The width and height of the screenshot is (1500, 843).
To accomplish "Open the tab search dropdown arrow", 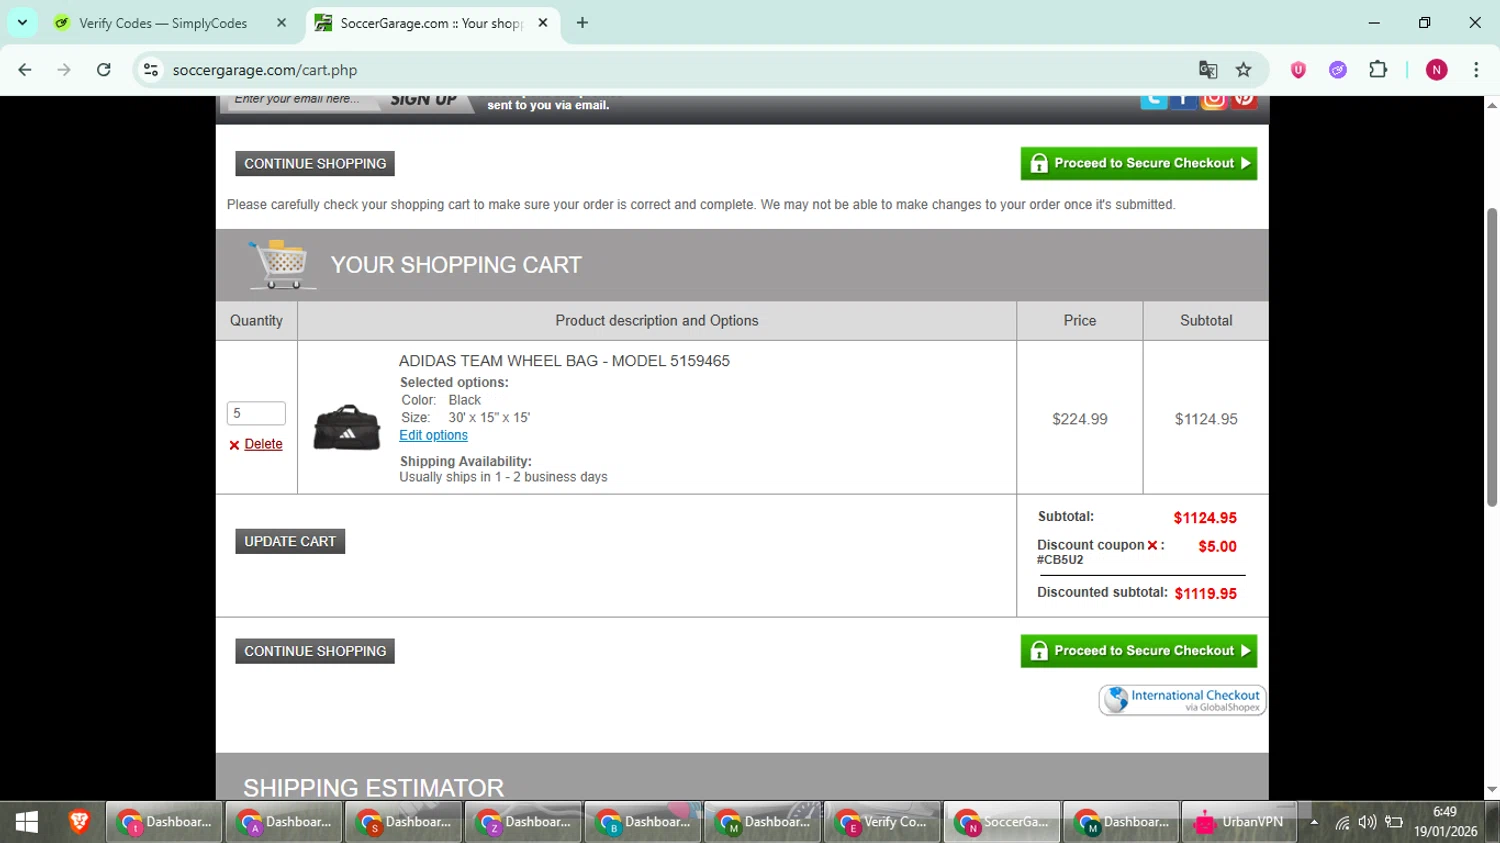I will pos(22,22).
